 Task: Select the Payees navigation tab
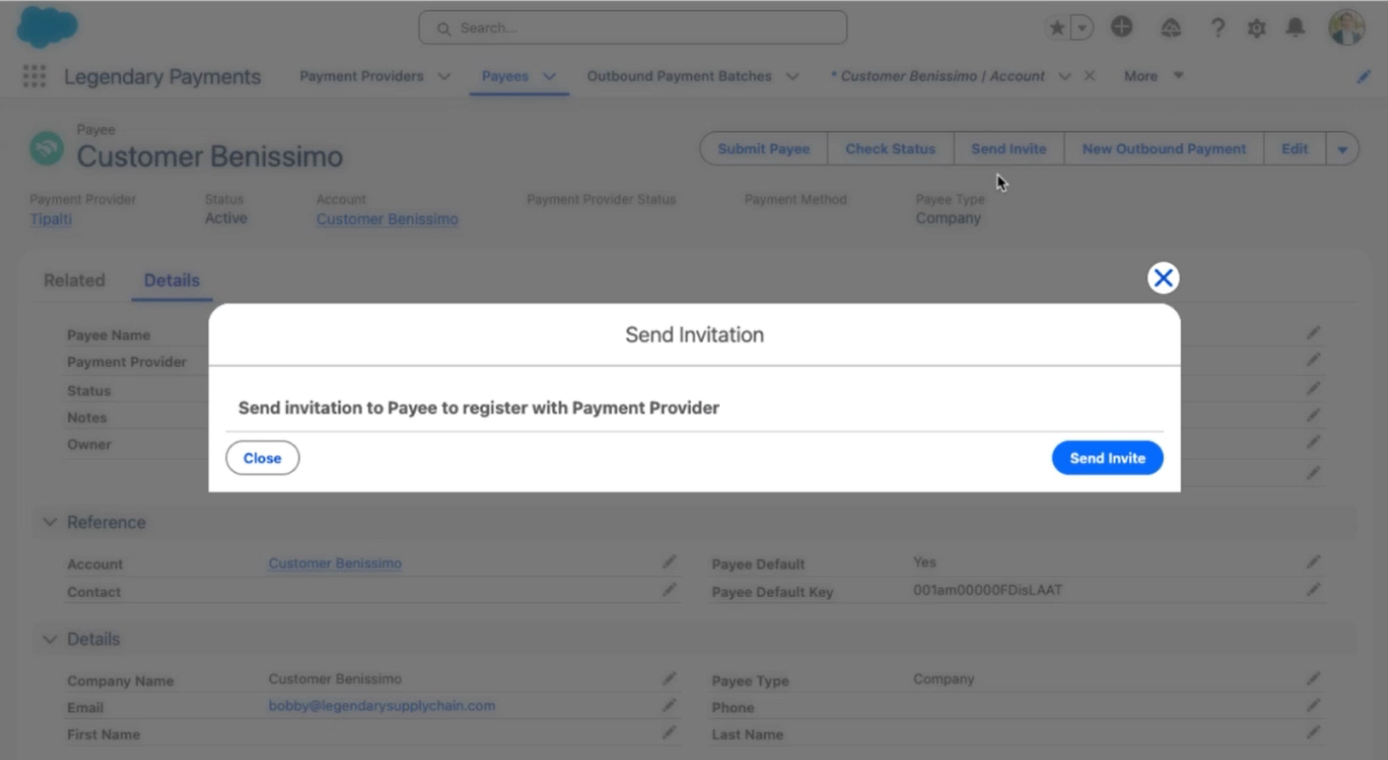coord(505,76)
